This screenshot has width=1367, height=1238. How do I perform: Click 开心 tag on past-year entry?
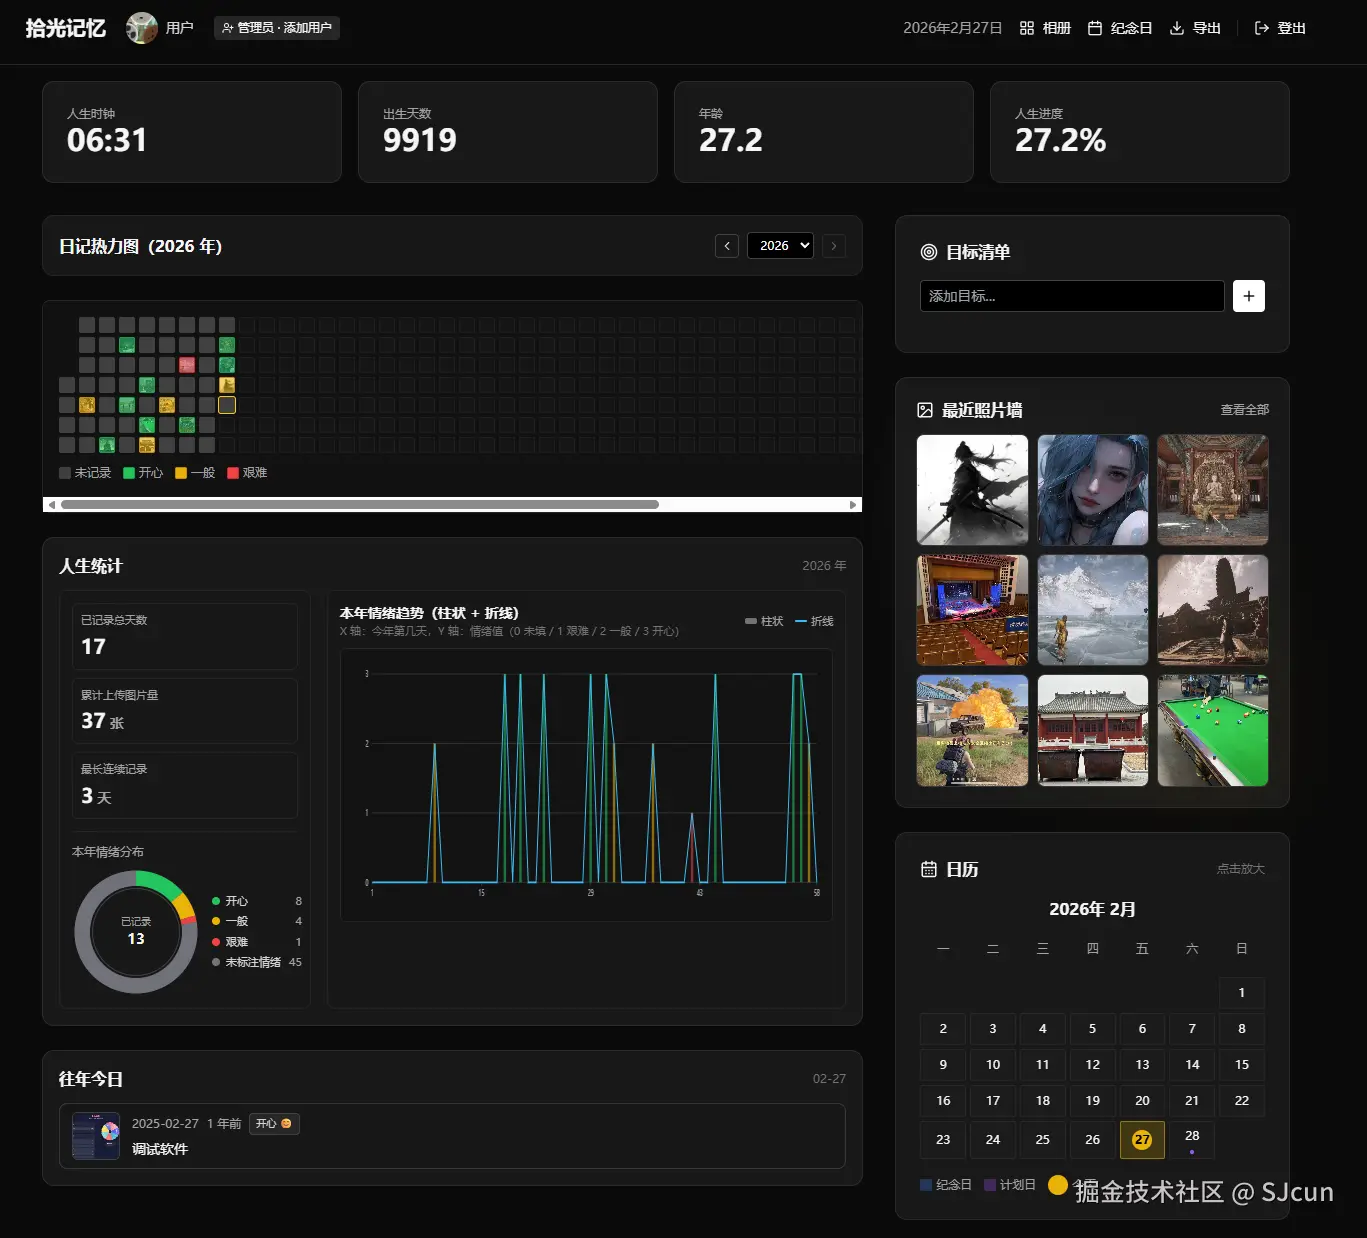click(274, 1124)
